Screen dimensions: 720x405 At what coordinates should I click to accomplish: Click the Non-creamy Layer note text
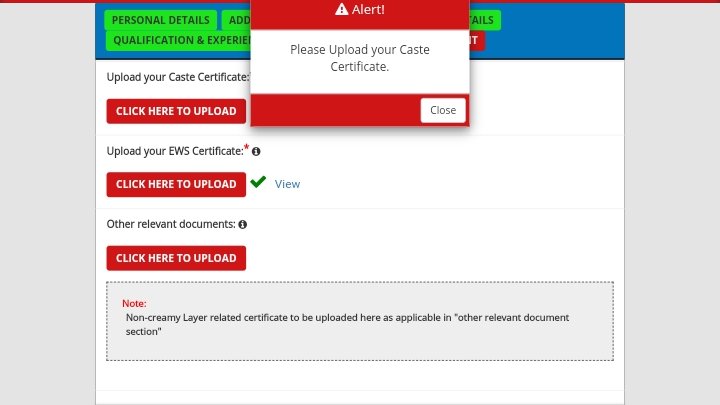[347, 325]
